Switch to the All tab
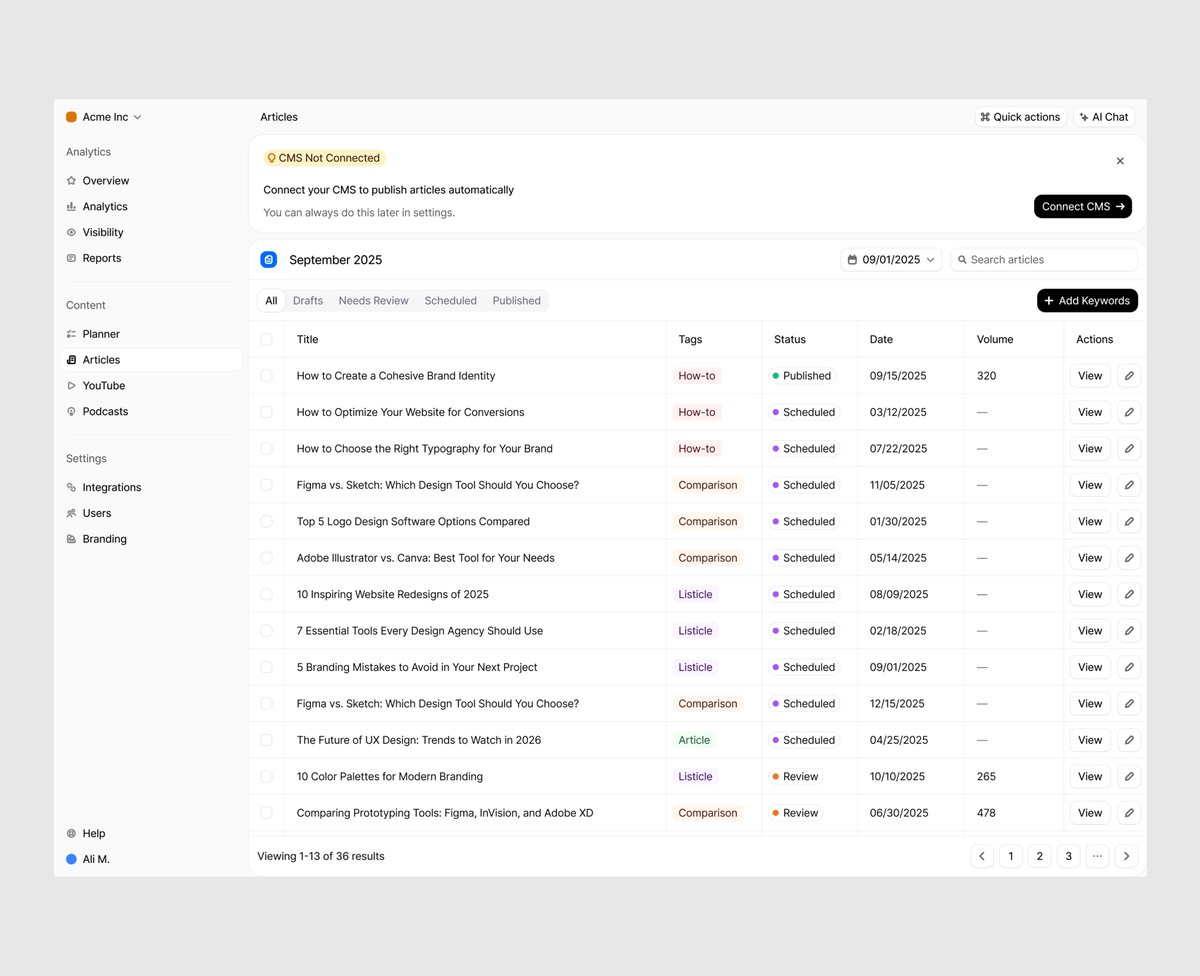1200x976 pixels. tap(271, 301)
